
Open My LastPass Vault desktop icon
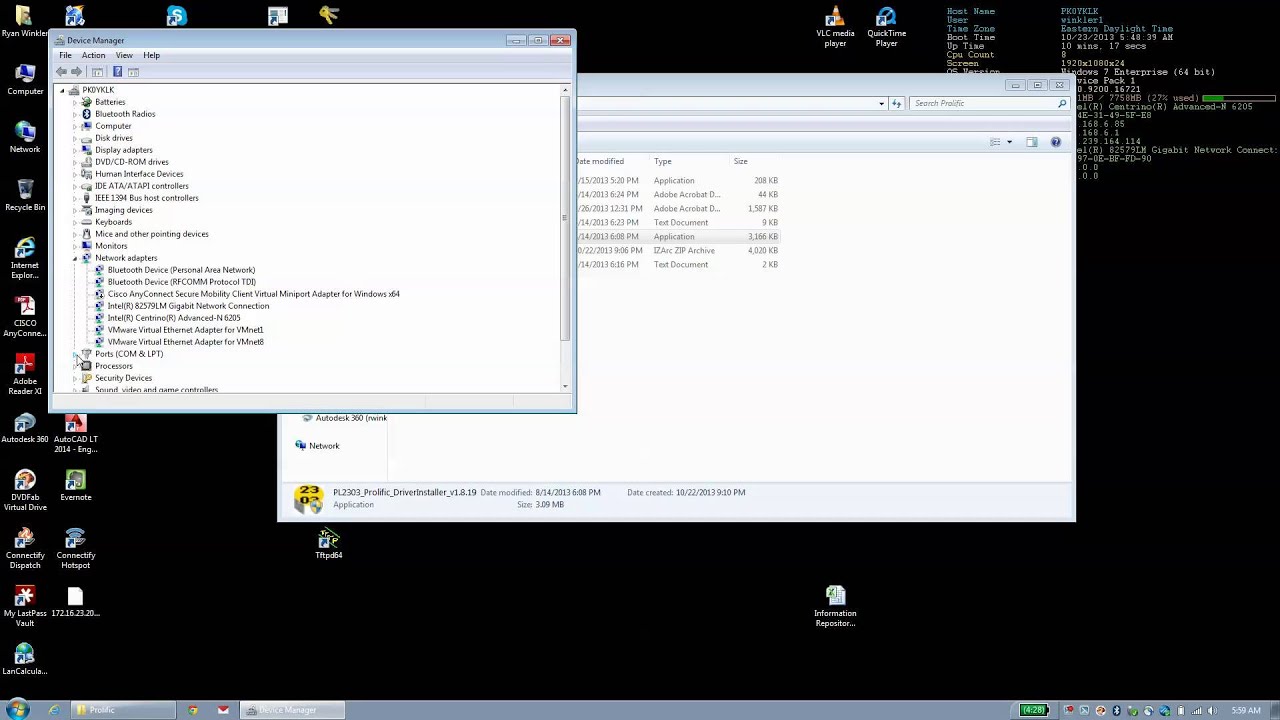point(25,605)
